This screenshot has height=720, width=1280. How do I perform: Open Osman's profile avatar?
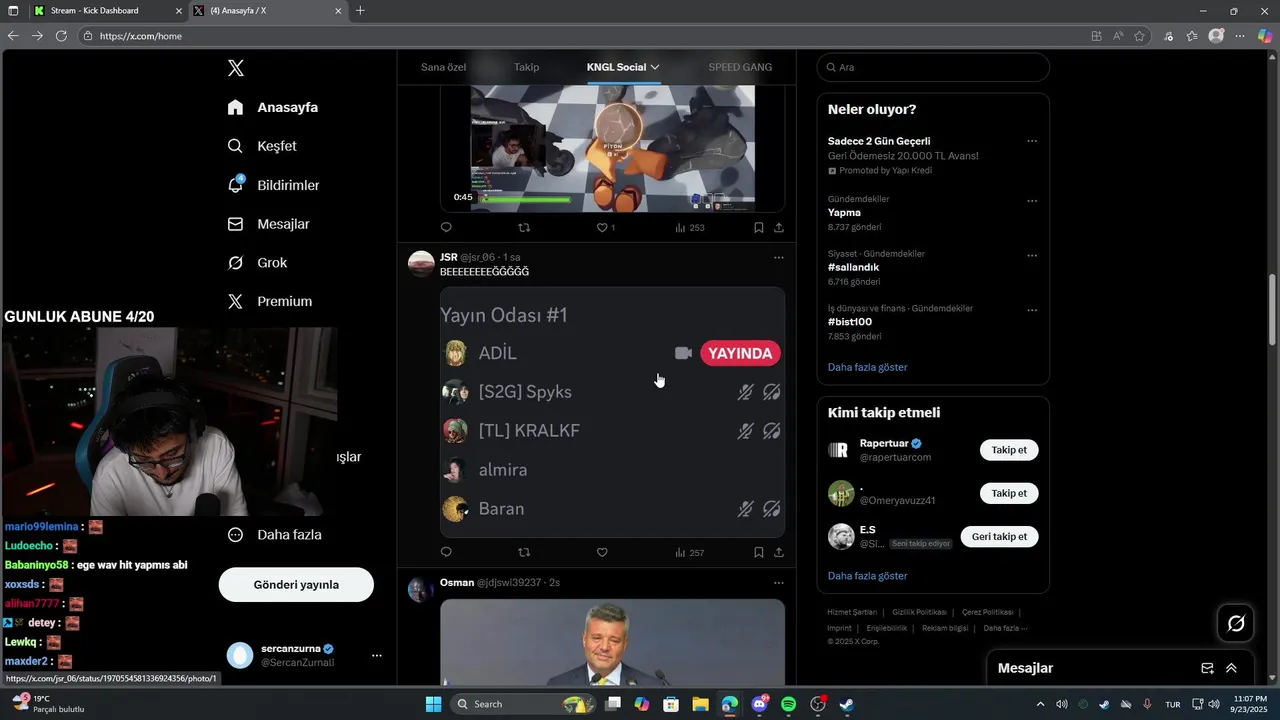[421, 589]
